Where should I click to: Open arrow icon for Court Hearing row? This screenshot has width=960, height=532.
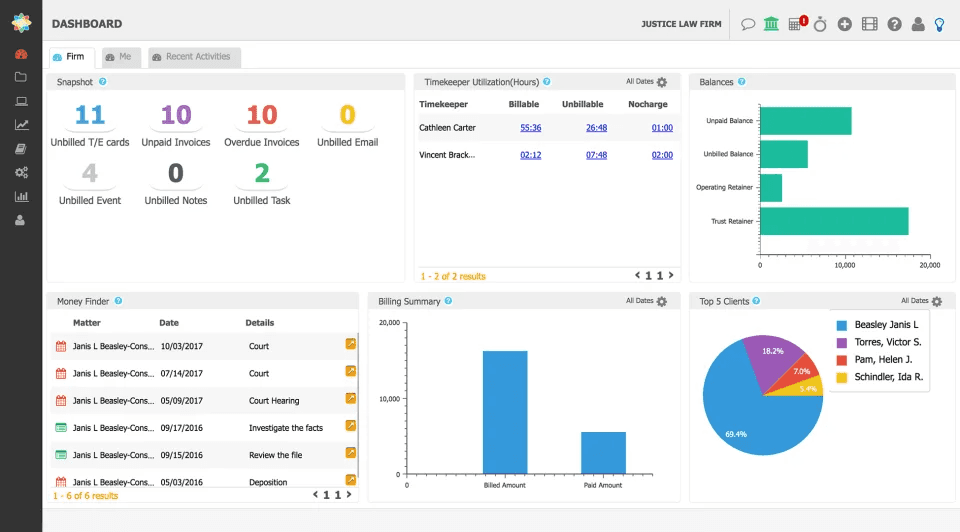[351, 399]
